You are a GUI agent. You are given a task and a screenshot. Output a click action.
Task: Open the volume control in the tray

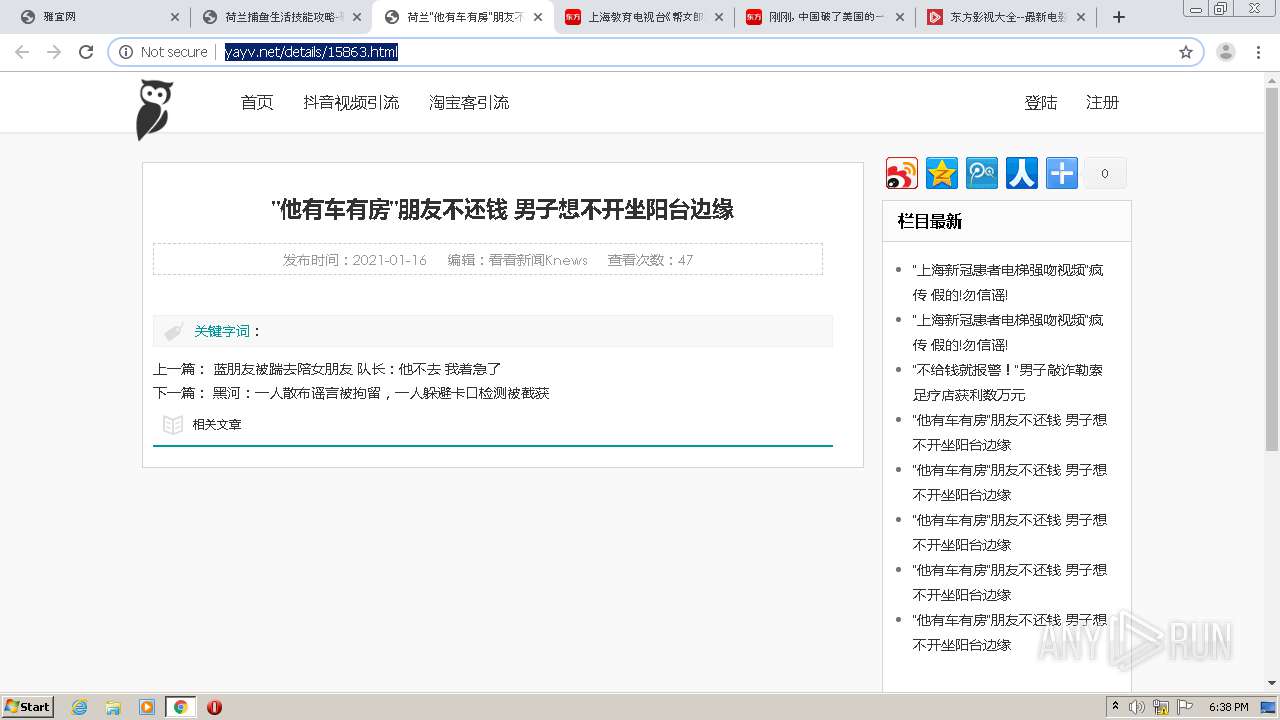[x=1137, y=707]
